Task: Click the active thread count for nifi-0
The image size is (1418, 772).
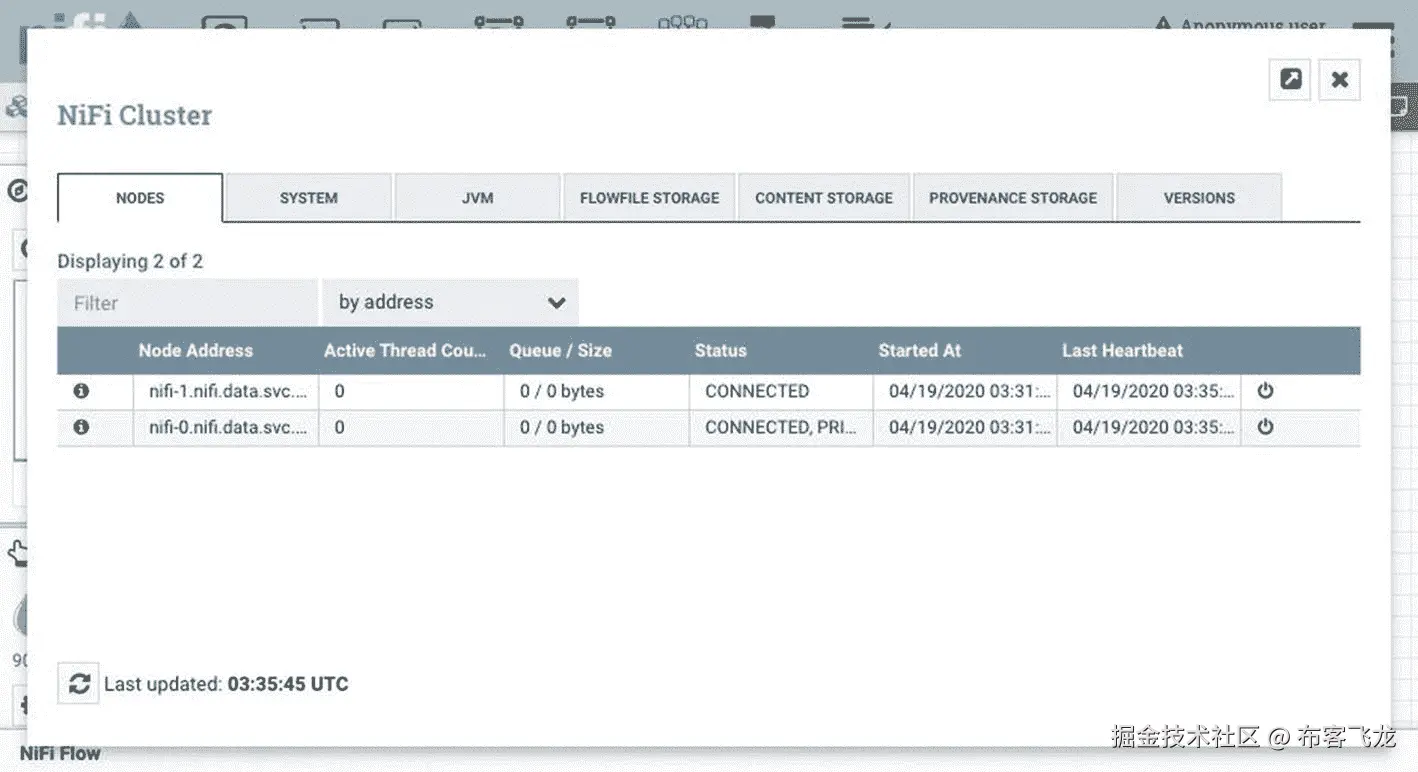Action: (411, 427)
